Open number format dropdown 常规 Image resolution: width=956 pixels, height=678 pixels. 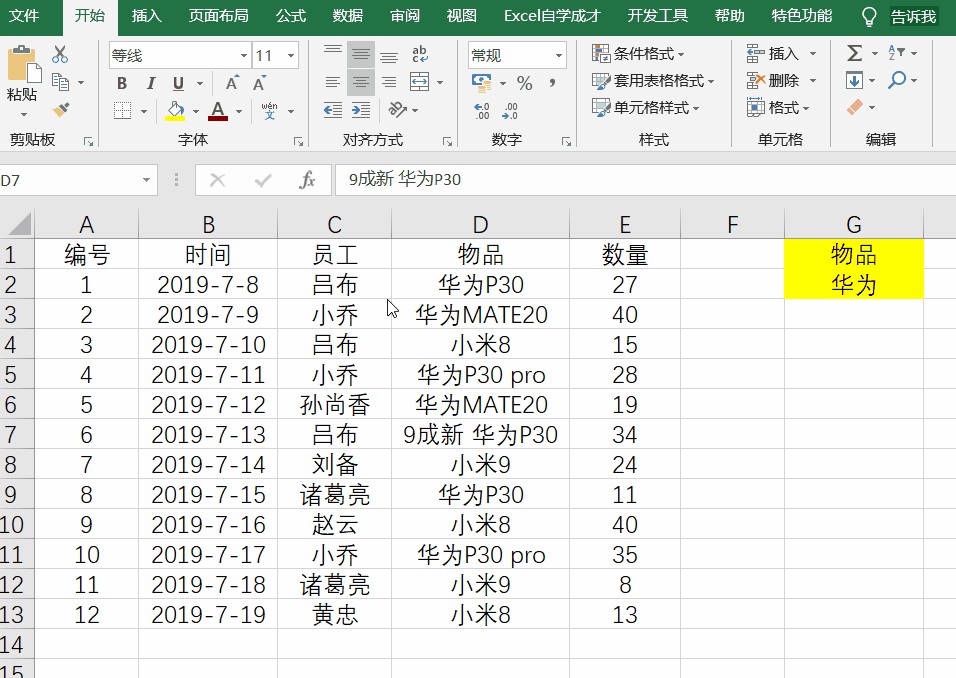558,55
